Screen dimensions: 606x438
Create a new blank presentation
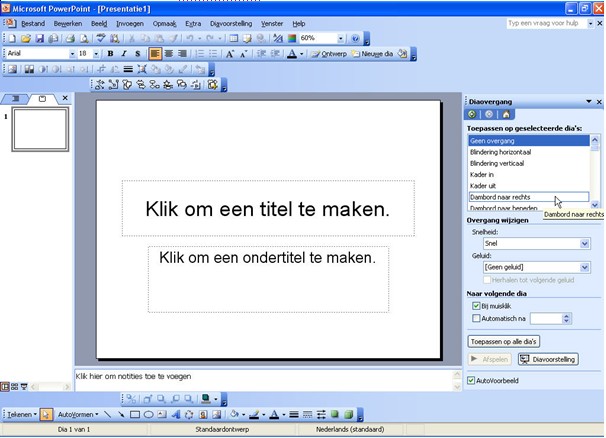point(12,38)
